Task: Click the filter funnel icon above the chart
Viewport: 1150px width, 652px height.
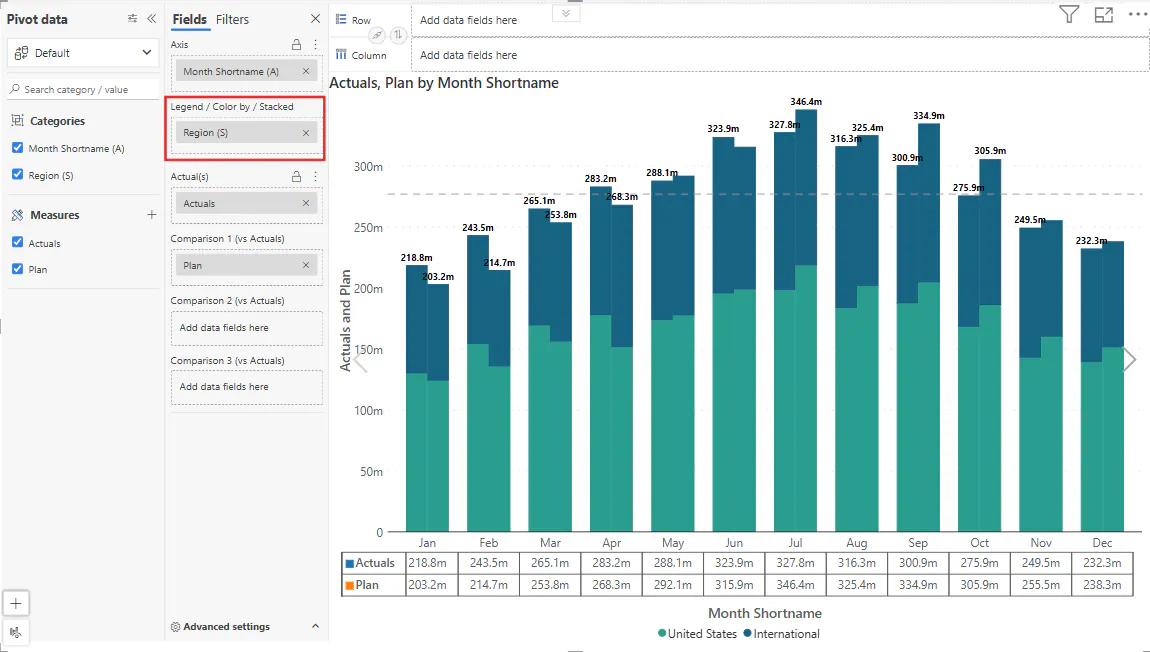Action: tap(1069, 15)
